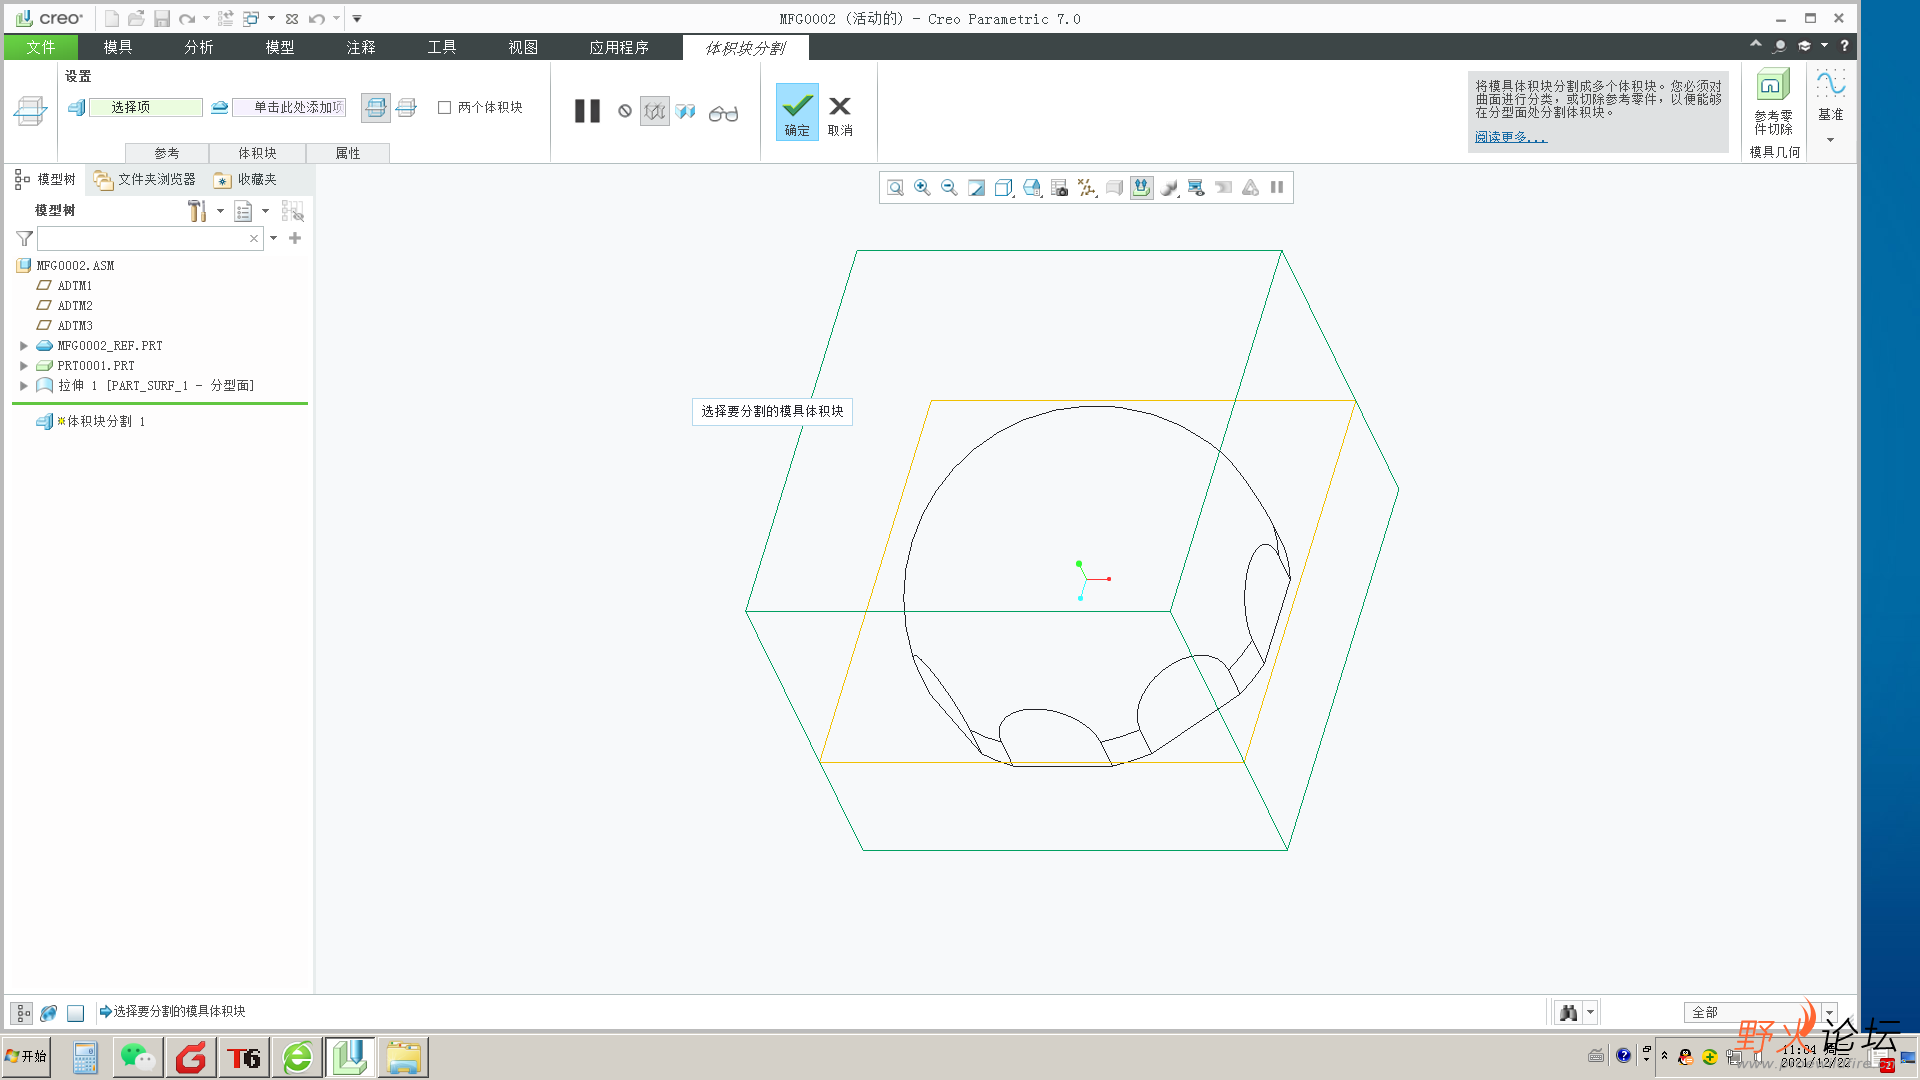Click the shaded sphere appearance icon
Image resolution: width=1920 pixels, height=1080 pixels.
(1169, 188)
